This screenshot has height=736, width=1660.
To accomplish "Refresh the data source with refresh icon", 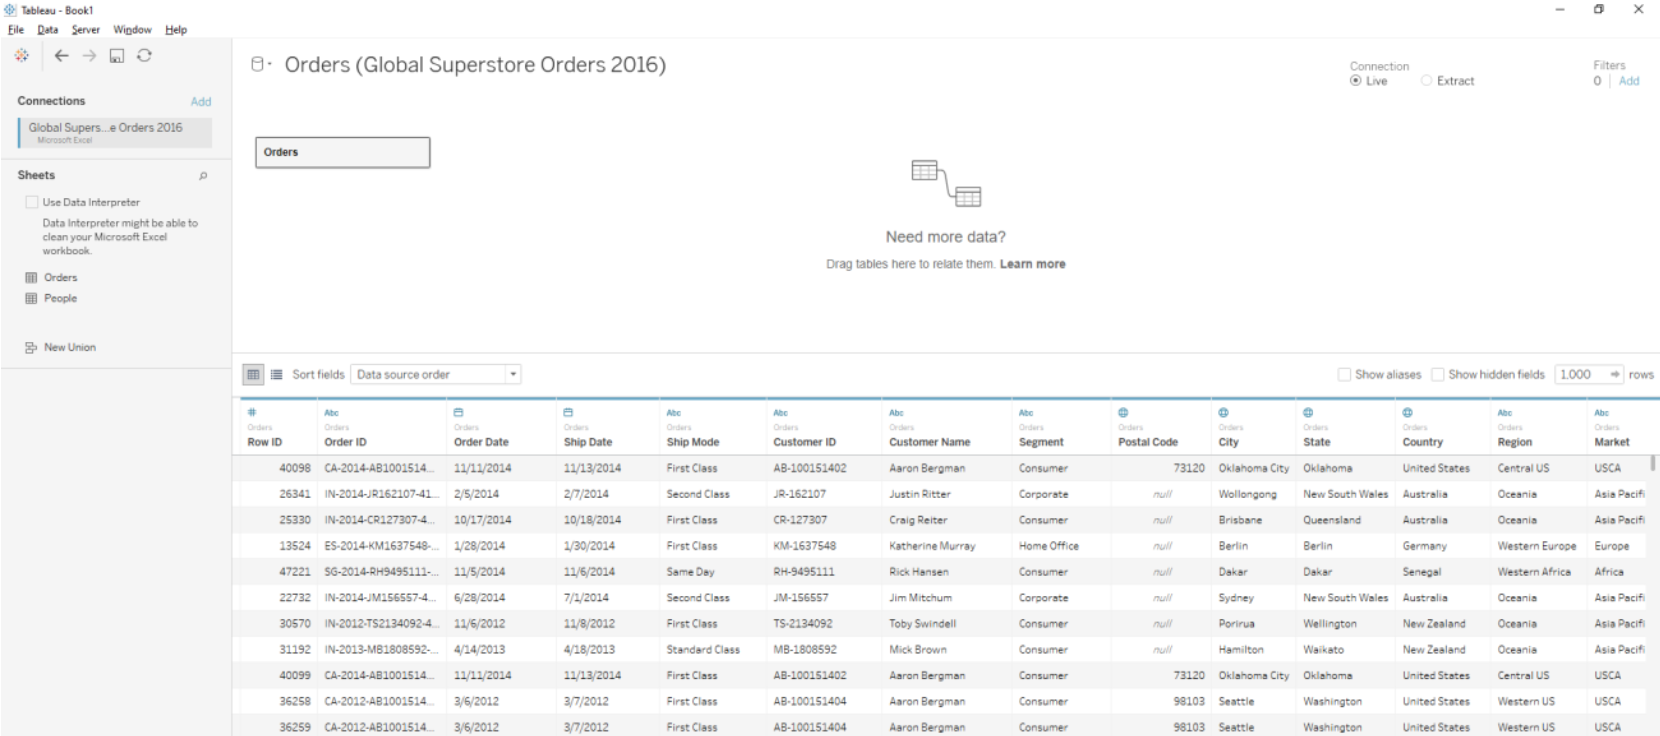I will (x=144, y=56).
